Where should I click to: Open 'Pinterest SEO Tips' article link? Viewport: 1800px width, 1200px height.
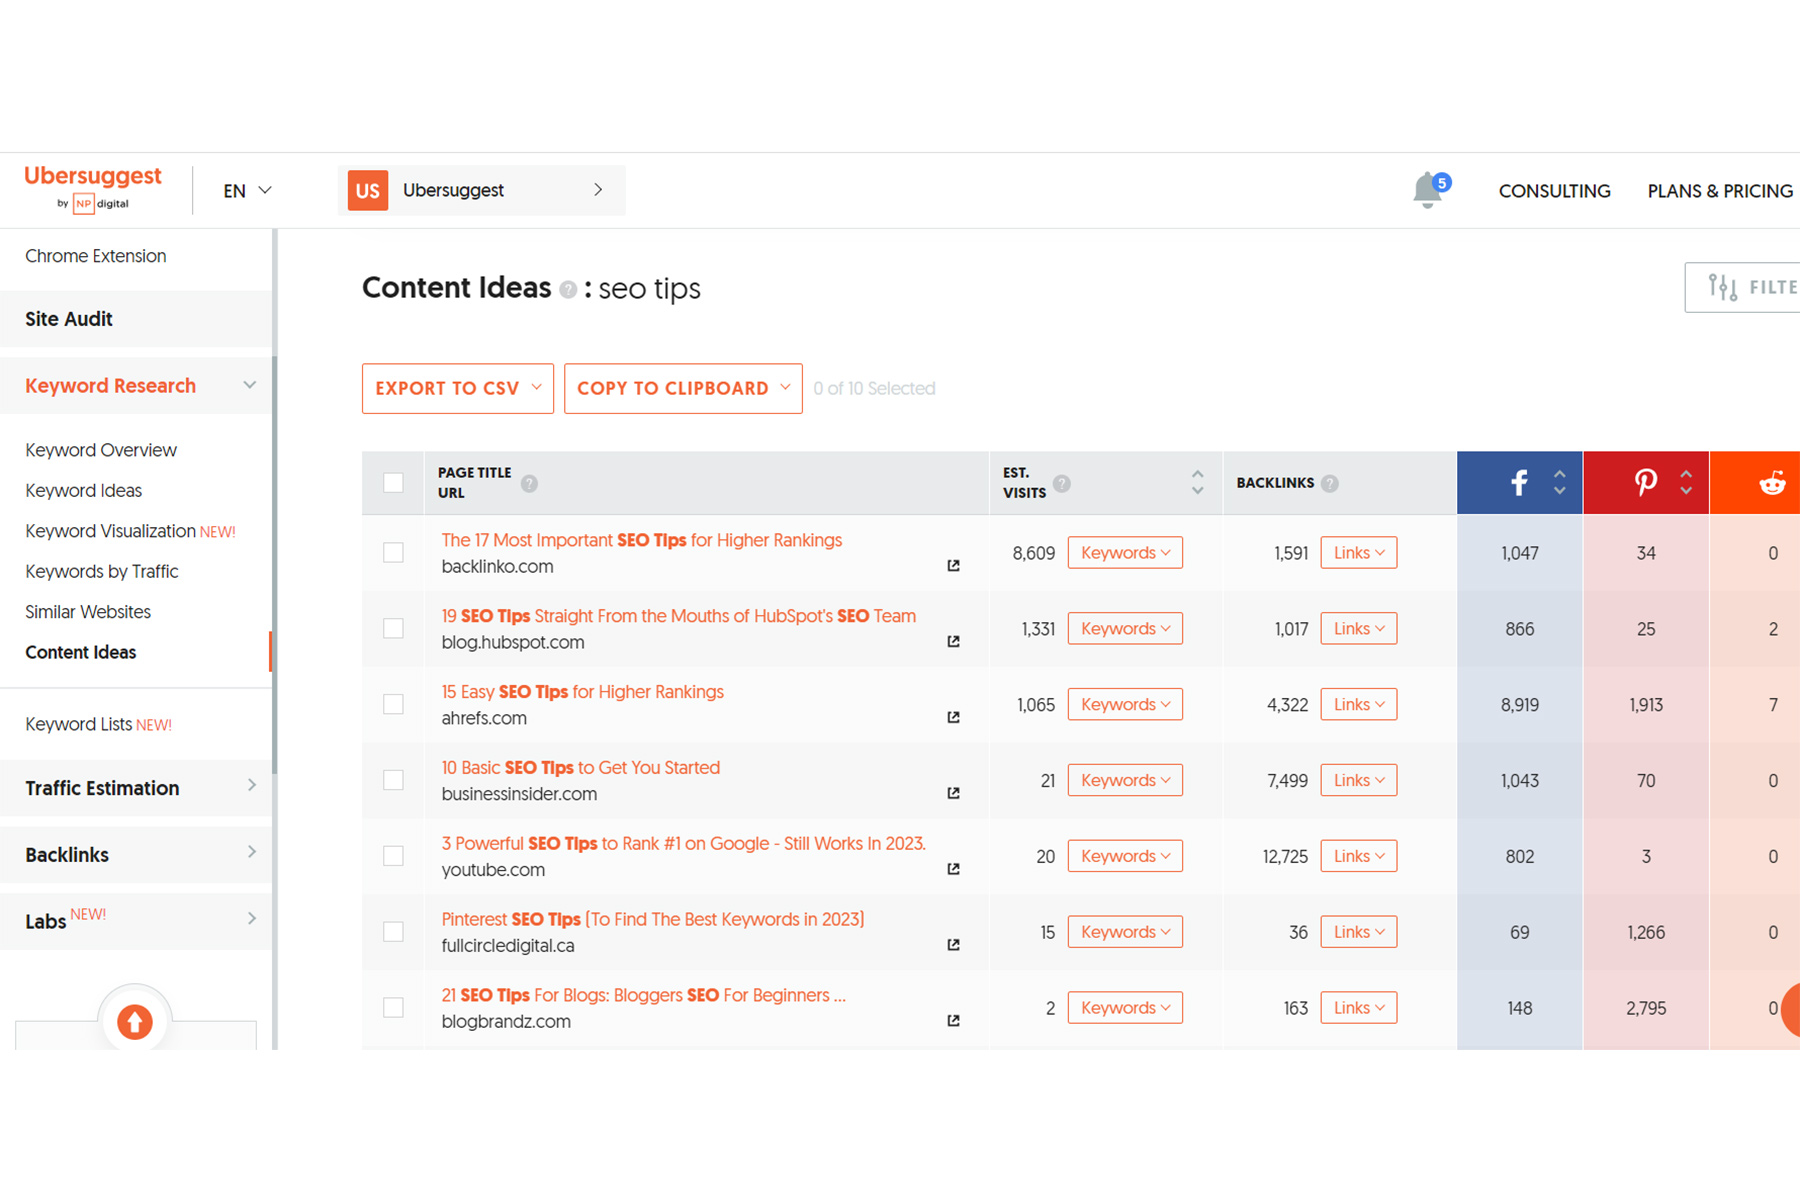pyautogui.click(x=653, y=919)
